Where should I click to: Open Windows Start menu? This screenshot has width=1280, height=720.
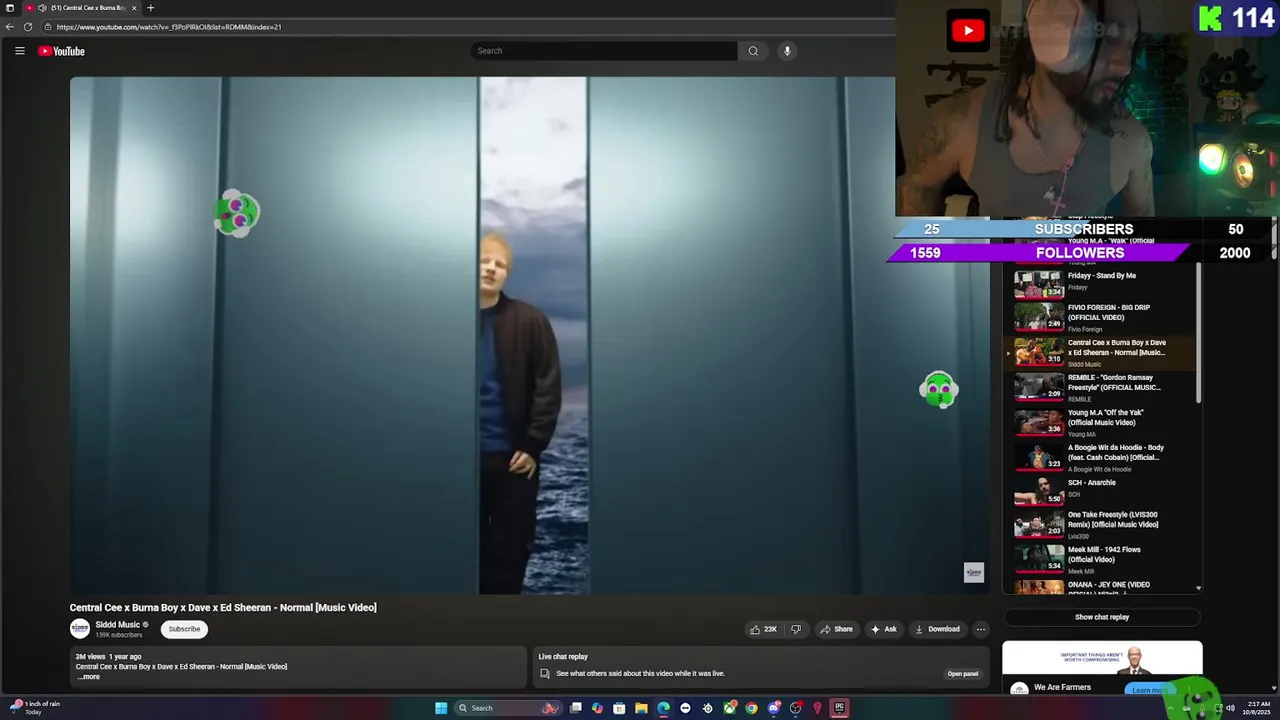[x=441, y=708]
